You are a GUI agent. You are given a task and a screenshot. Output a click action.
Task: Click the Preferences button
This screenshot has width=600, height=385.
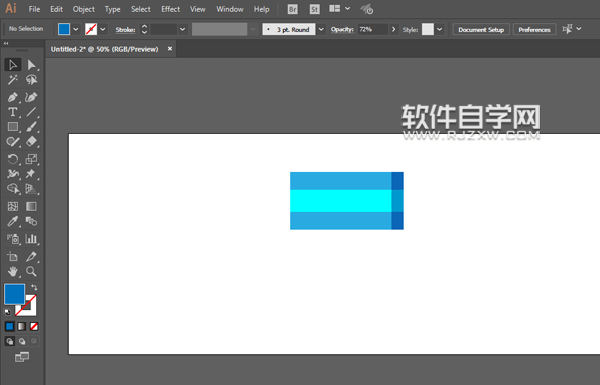point(534,29)
